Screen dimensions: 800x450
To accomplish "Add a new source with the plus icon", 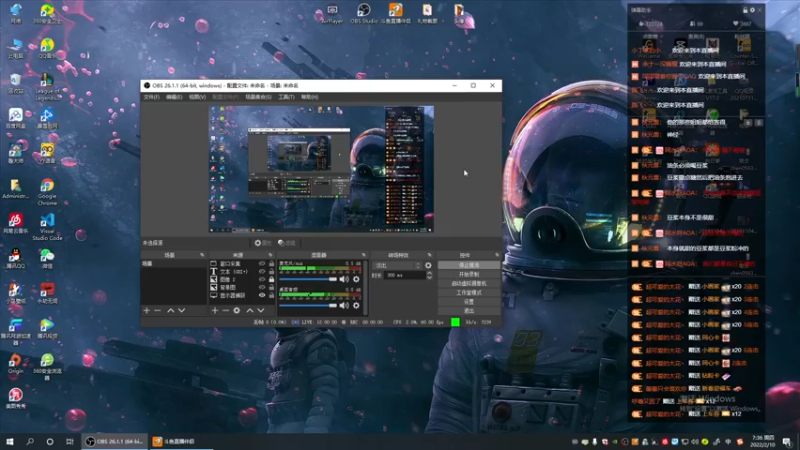I will point(214,310).
